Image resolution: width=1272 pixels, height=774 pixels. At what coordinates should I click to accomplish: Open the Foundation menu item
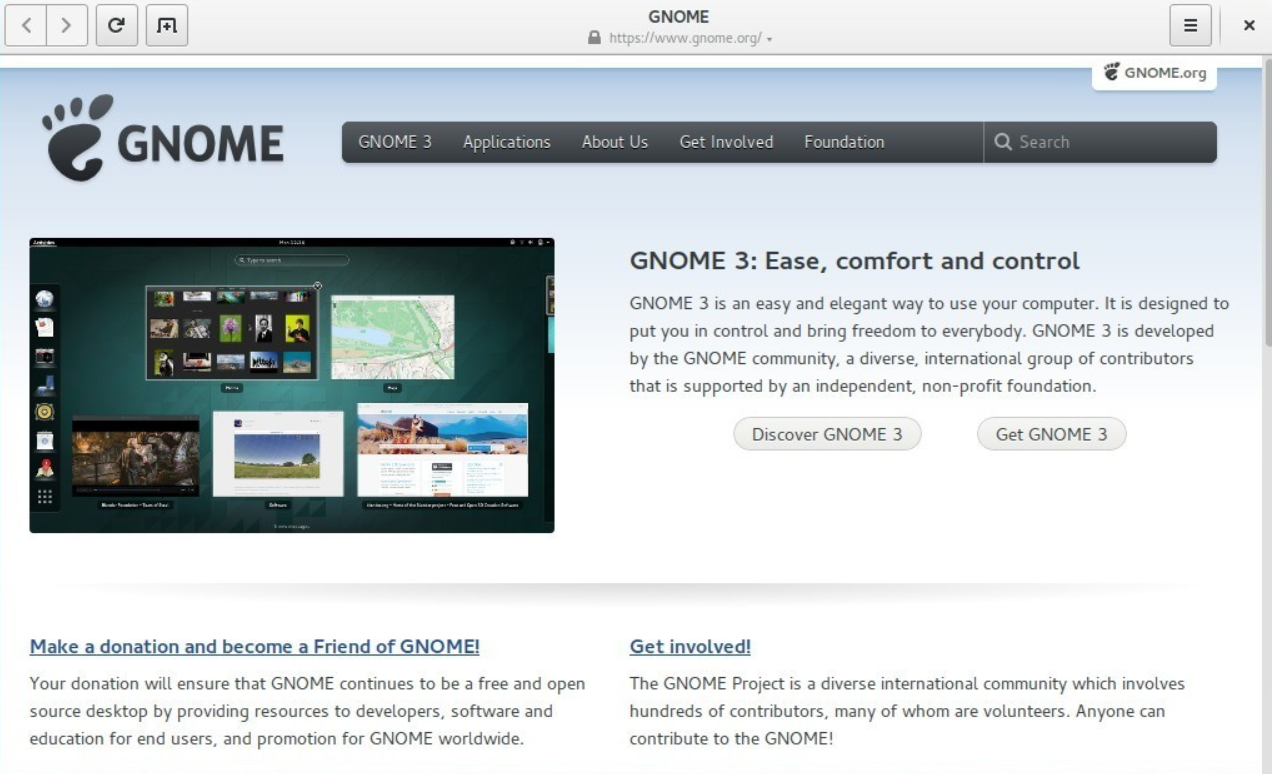pyautogui.click(x=844, y=142)
